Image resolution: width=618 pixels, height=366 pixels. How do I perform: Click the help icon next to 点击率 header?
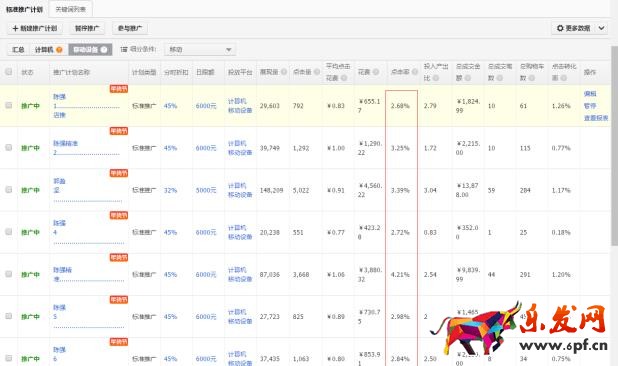tap(415, 72)
